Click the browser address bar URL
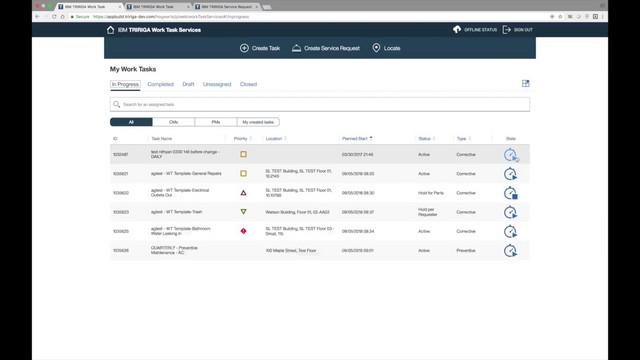Screen dimensions: 640x360 pos(171,17)
